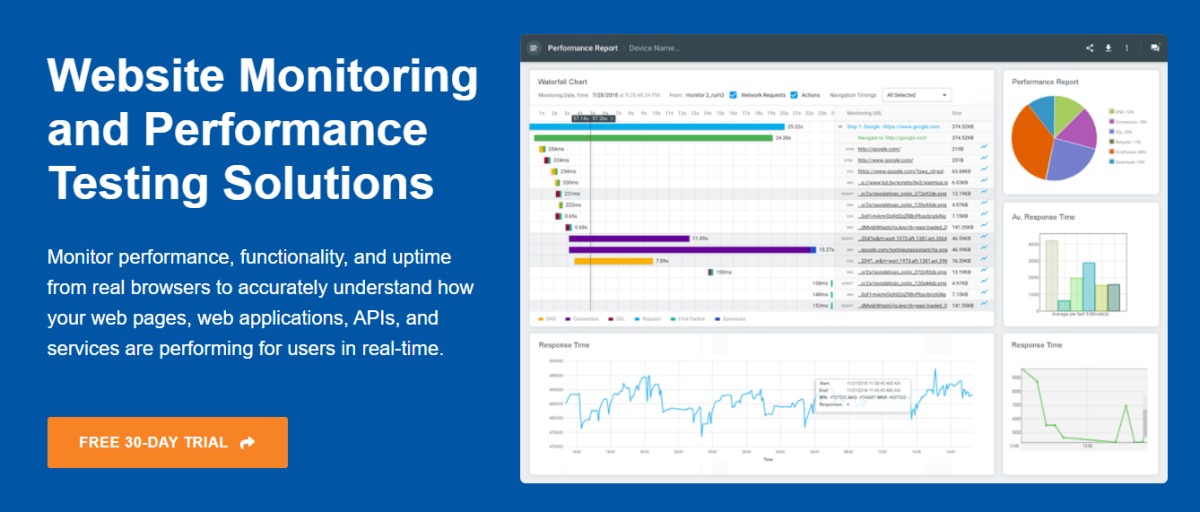Click trend chart icon on google.com row
This screenshot has width=1200, height=512.
(x=984, y=147)
